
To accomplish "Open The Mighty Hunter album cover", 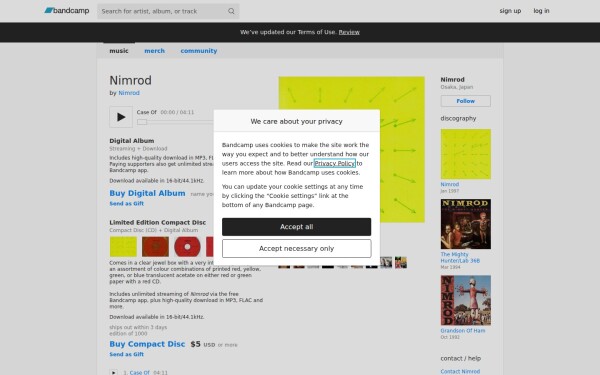I will click(466, 224).
